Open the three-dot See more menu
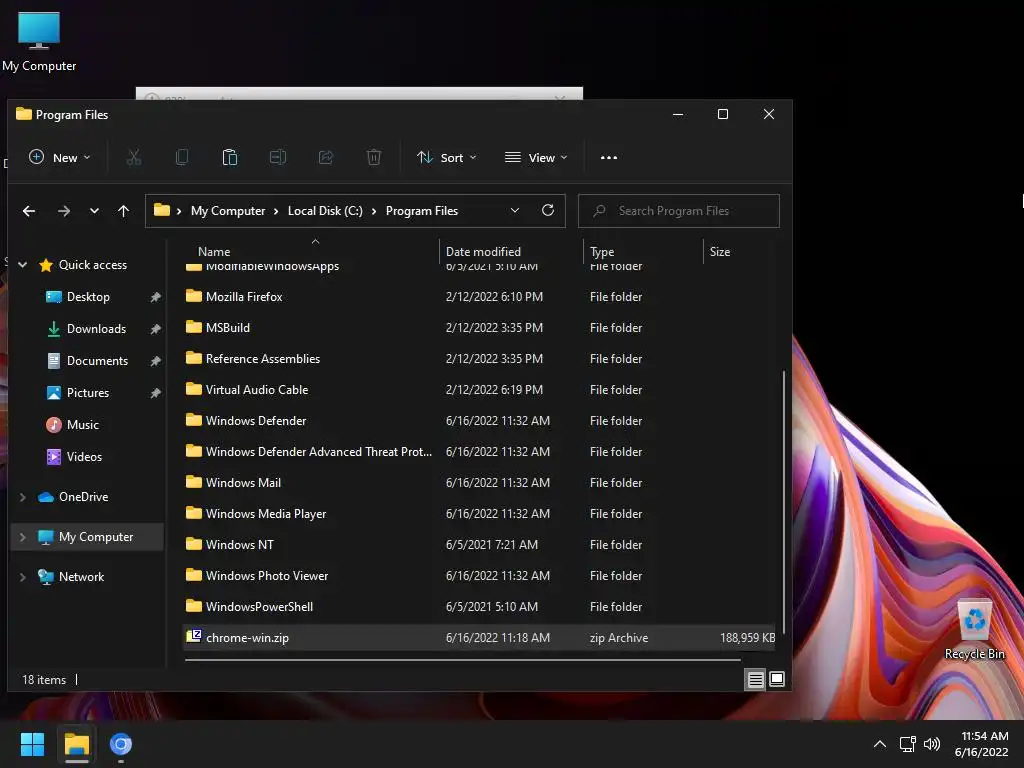The image size is (1024, 768). [609, 157]
